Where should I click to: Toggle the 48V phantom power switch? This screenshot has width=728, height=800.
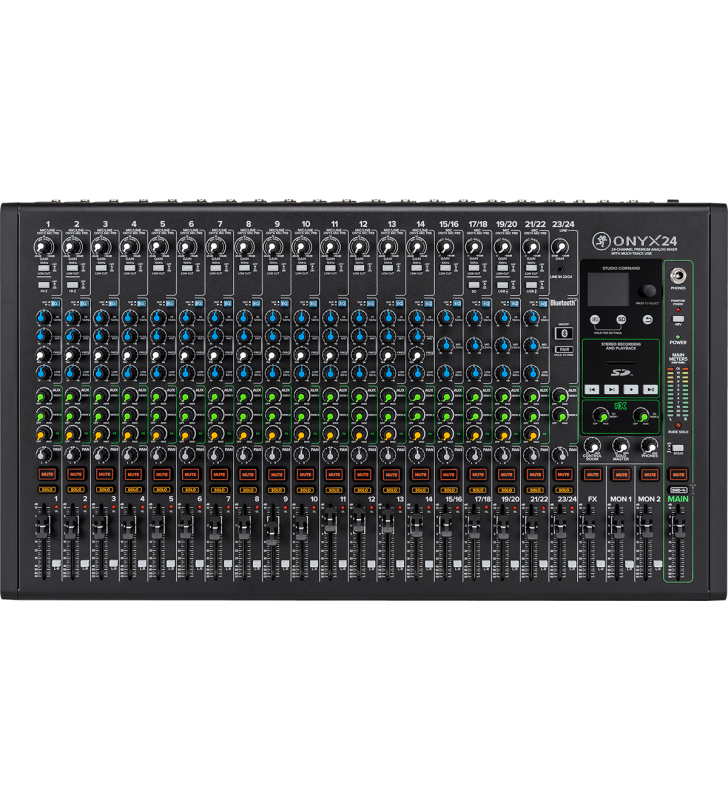[678, 320]
